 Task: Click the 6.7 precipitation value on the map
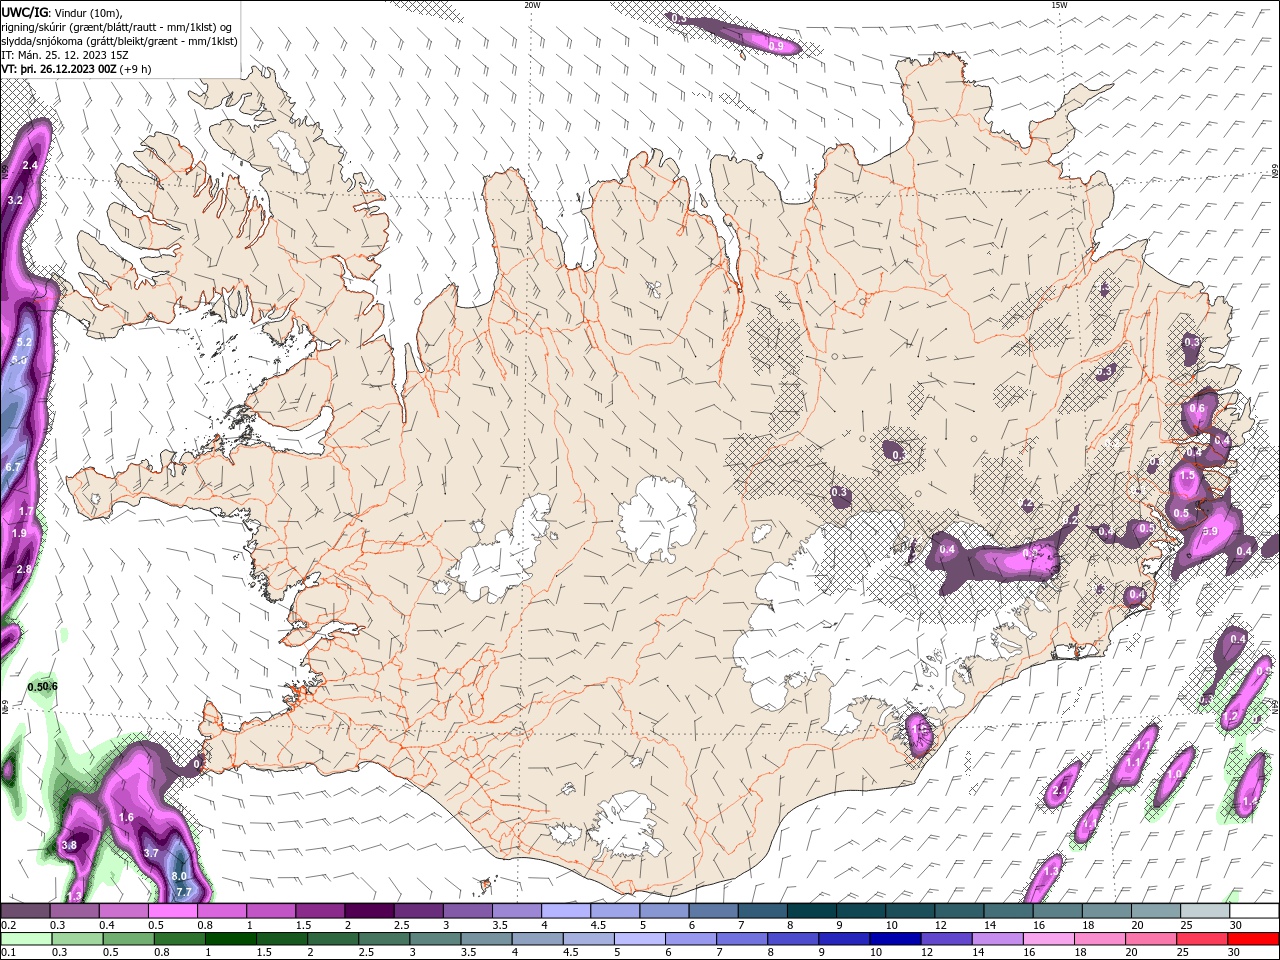click(13, 467)
